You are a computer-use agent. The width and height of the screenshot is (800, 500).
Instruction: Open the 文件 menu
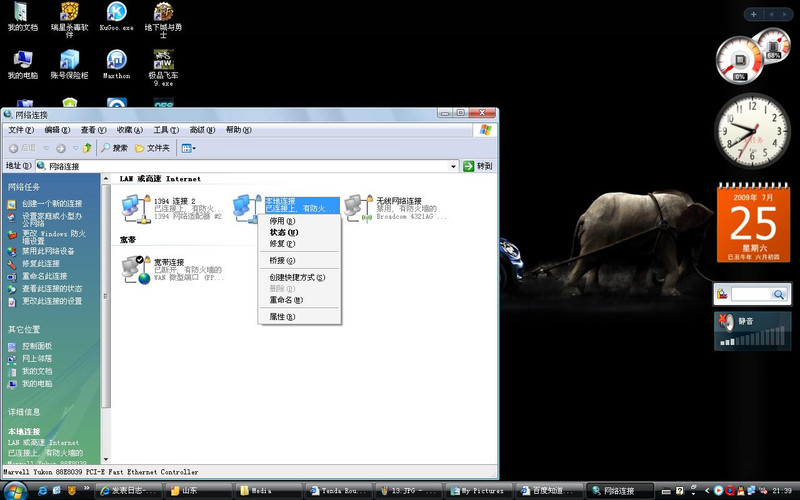(21, 130)
